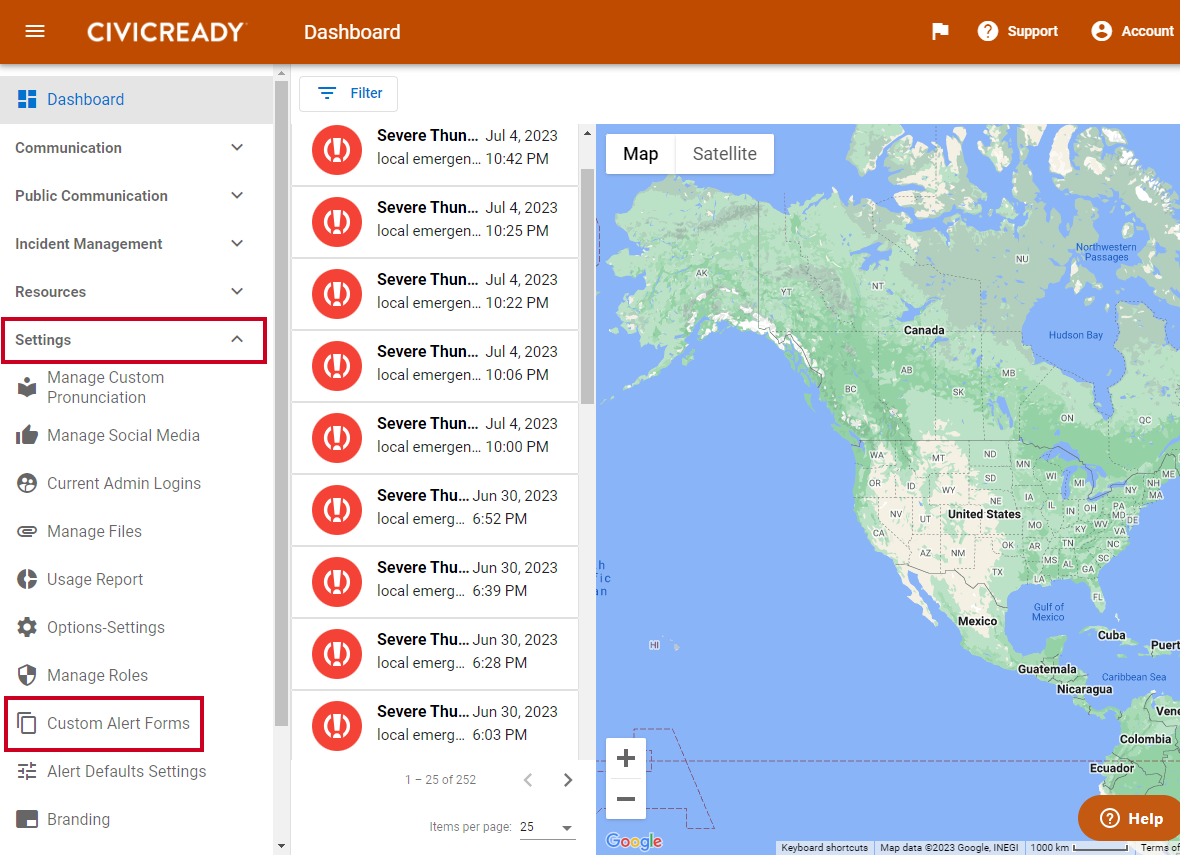This screenshot has height=855, width=1180.
Task: Click alert icon for Jun 30 6:52 PM
Action: click(x=337, y=510)
